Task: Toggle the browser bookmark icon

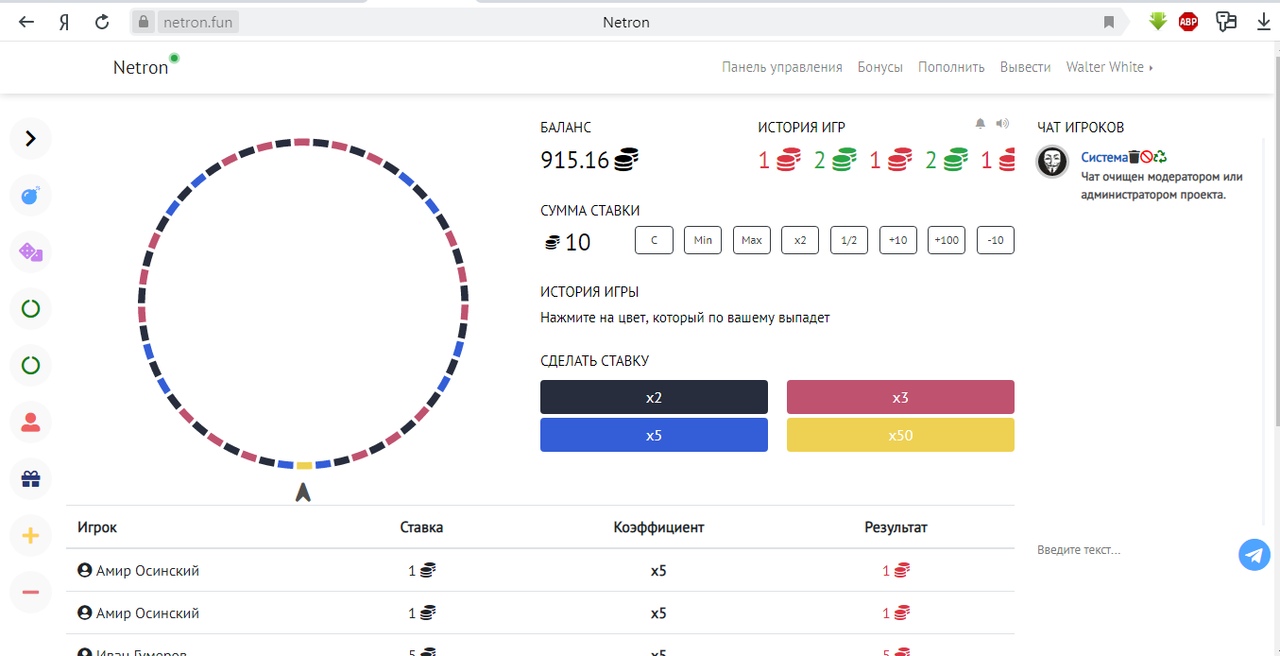Action: [1108, 22]
